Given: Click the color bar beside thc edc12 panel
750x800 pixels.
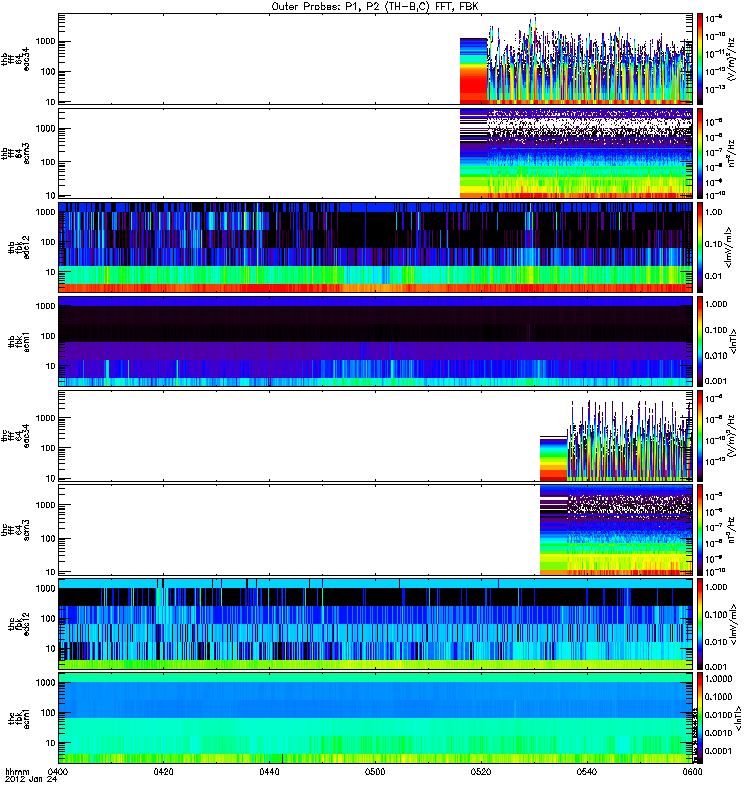Looking at the screenshot, I should pyautogui.click(x=699, y=623).
